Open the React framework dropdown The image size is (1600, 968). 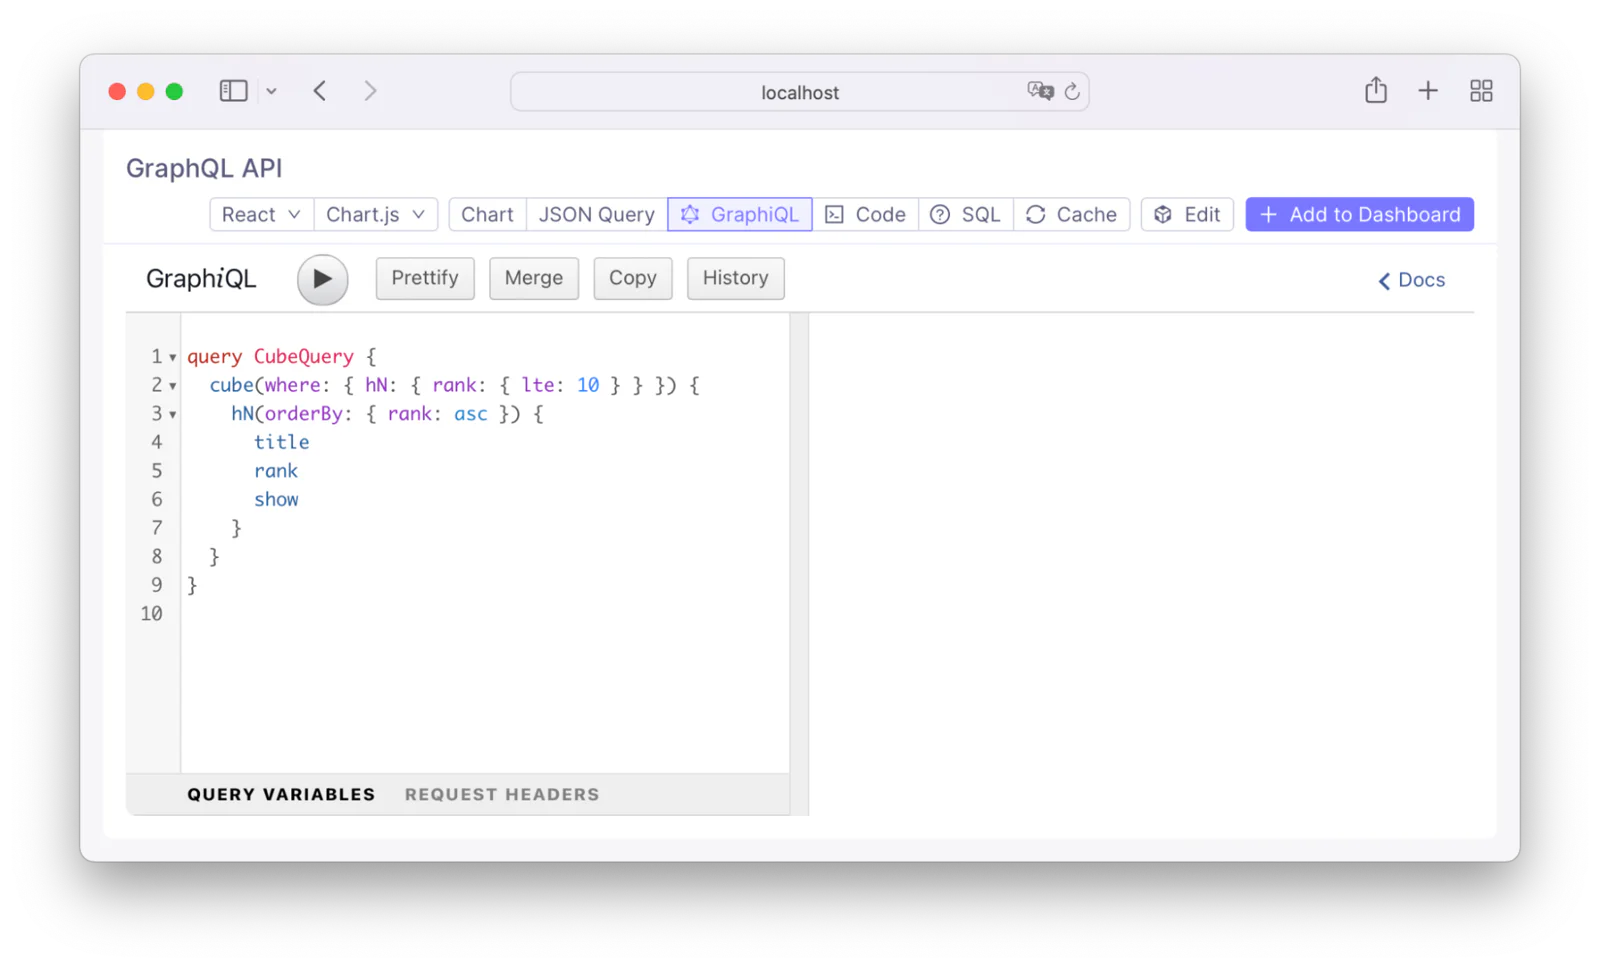click(261, 215)
